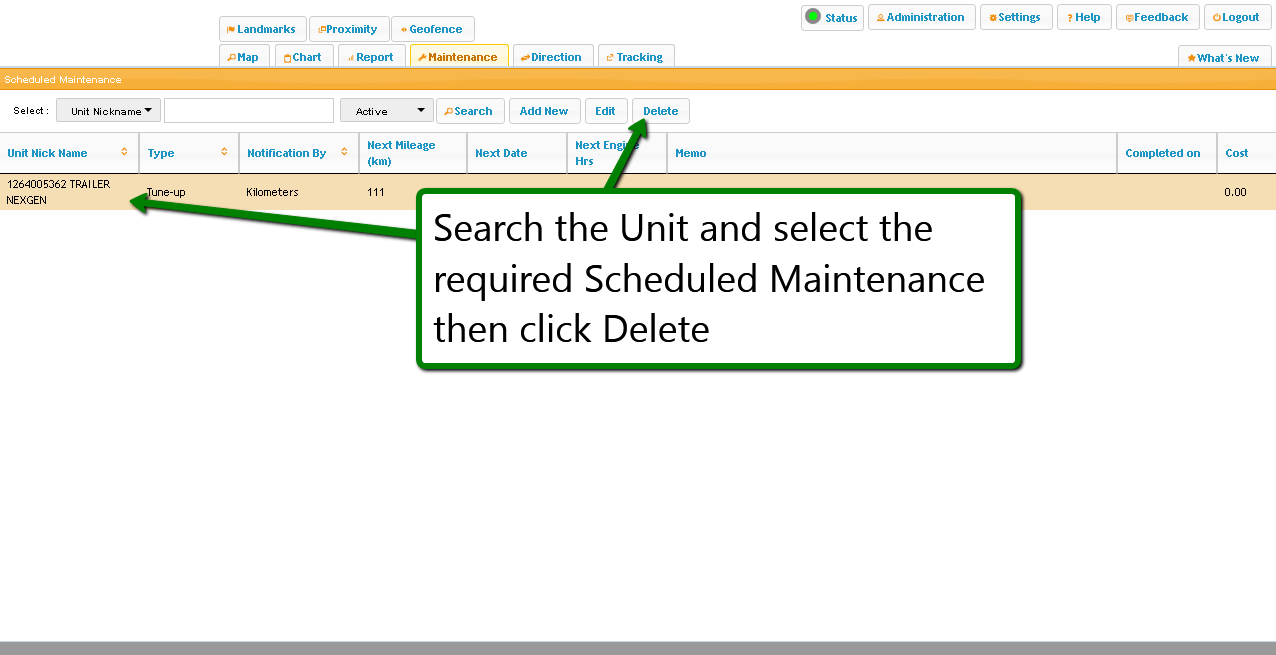Image resolution: width=1276 pixels, height=655 pixels.
Task: Click the search text input field
Action: click(248, 111)
